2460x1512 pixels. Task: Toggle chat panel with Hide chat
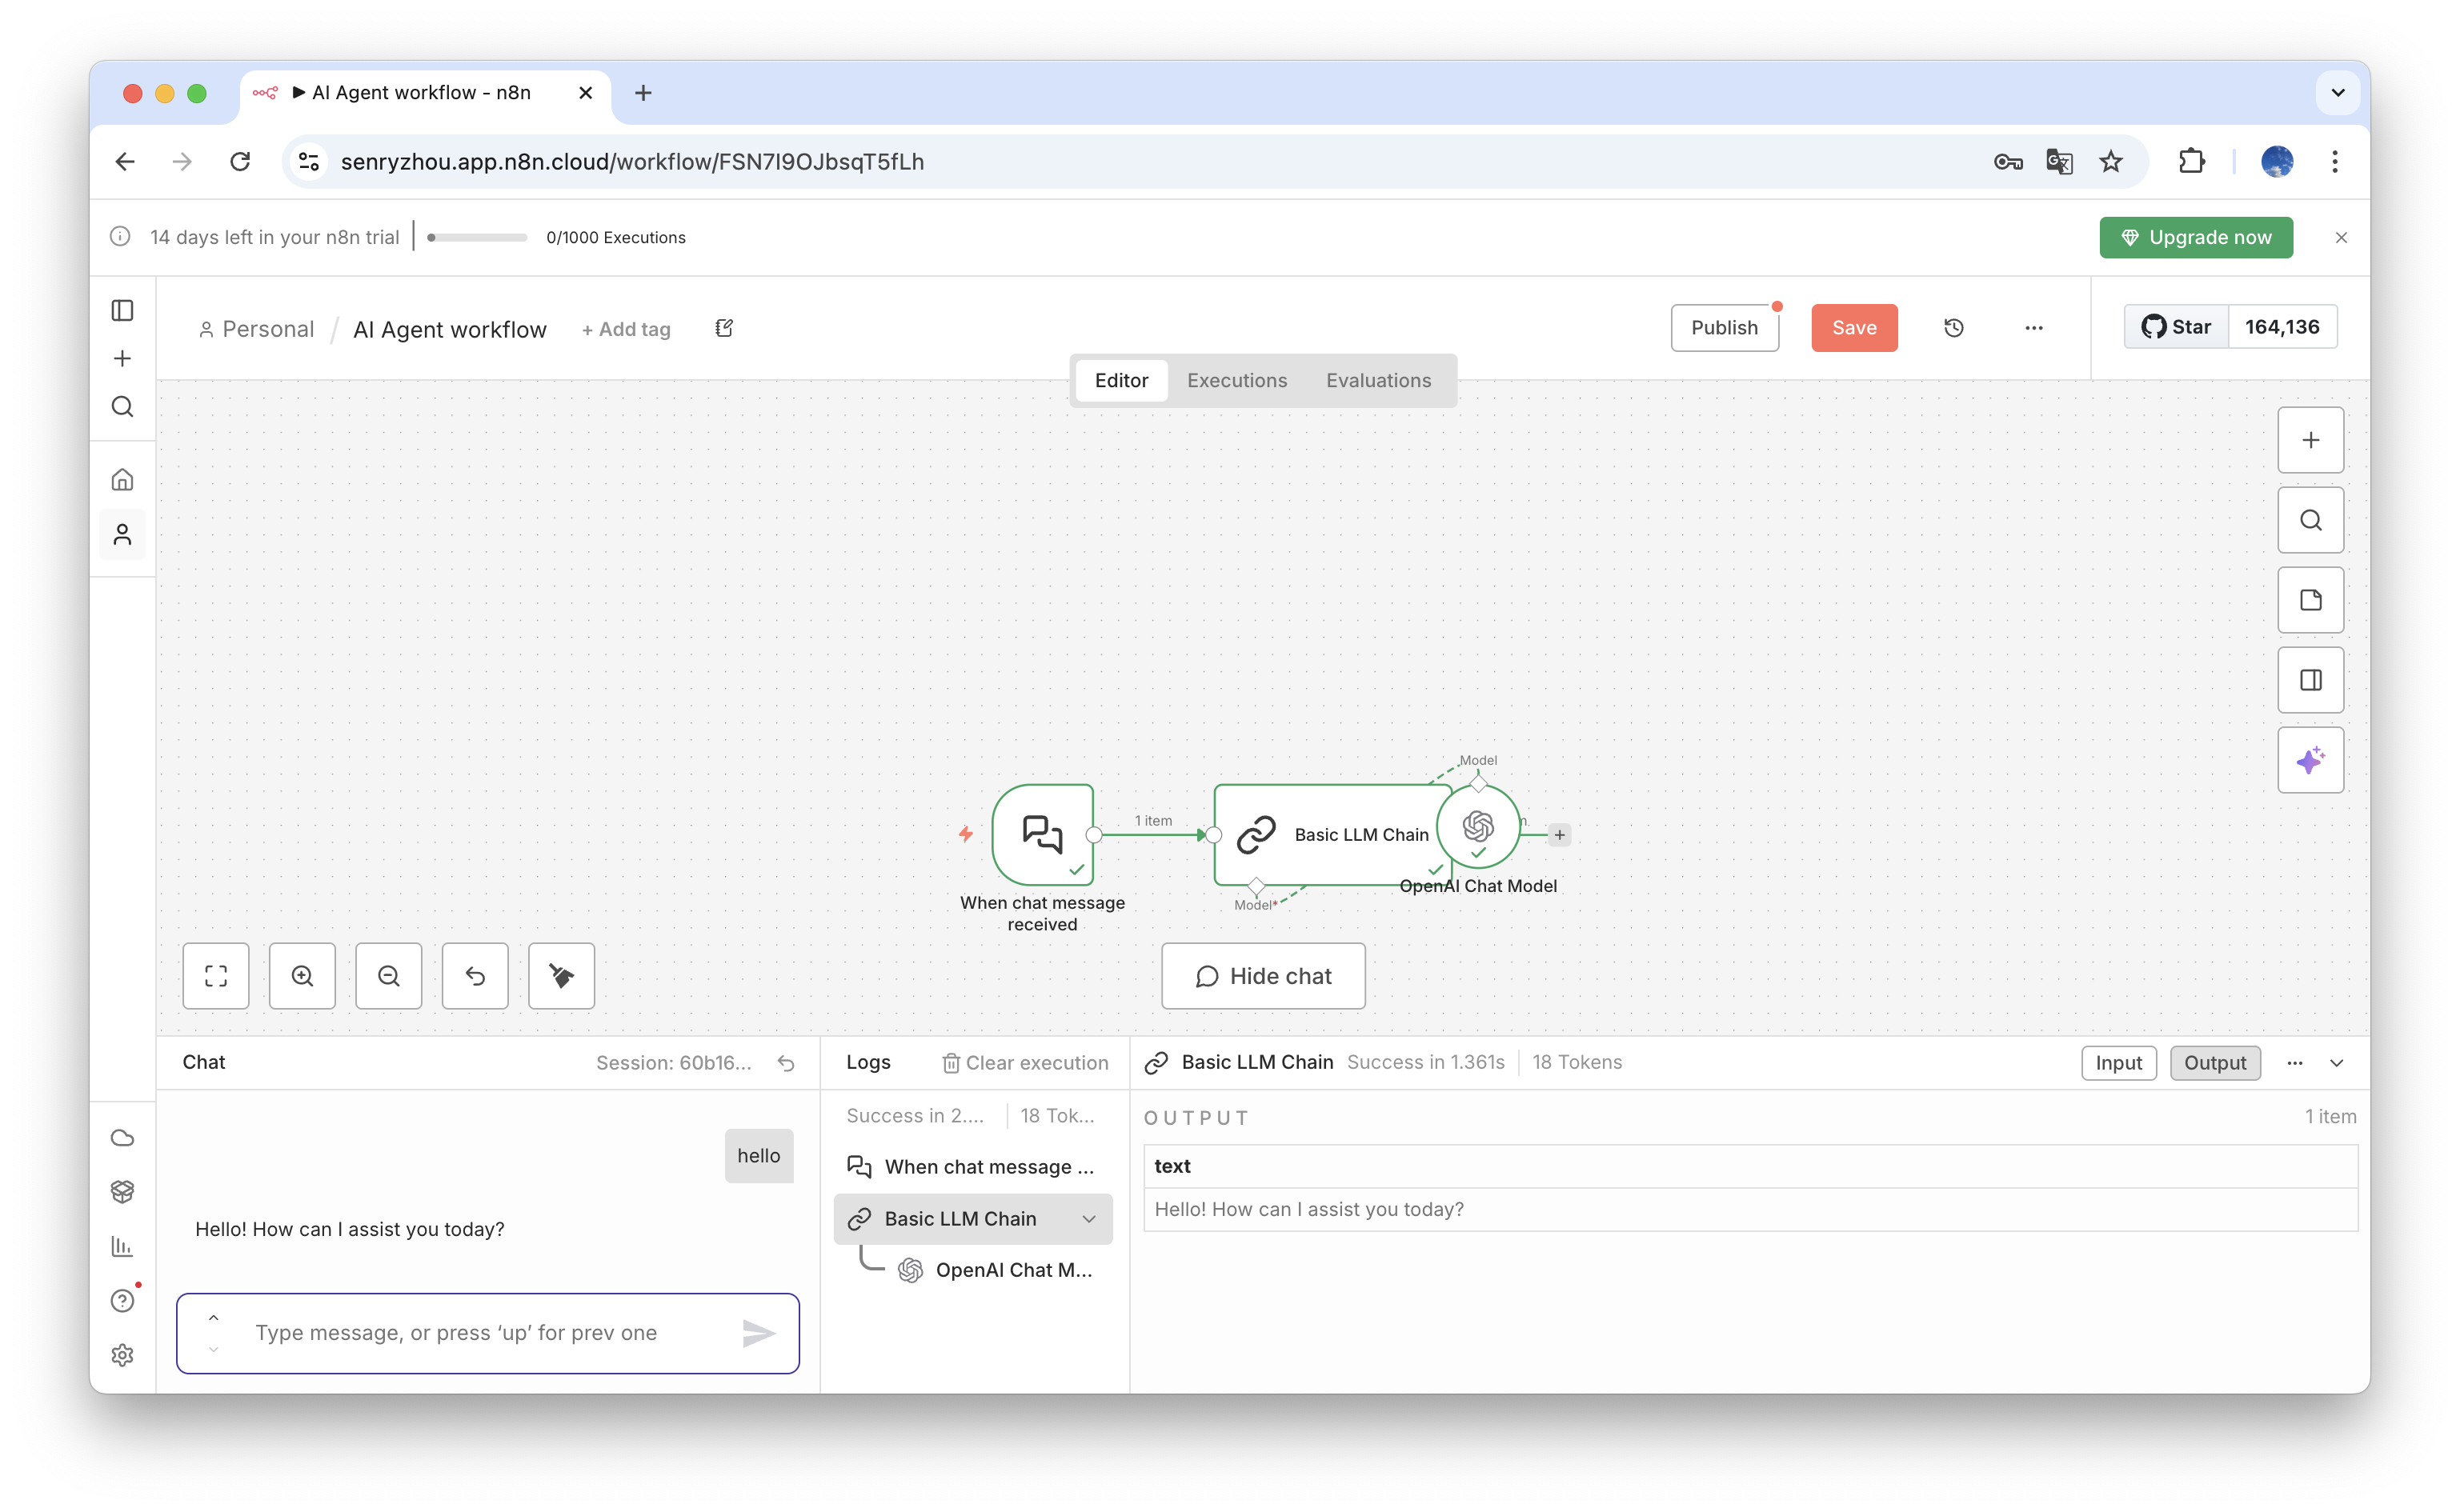coord(1263,976)
